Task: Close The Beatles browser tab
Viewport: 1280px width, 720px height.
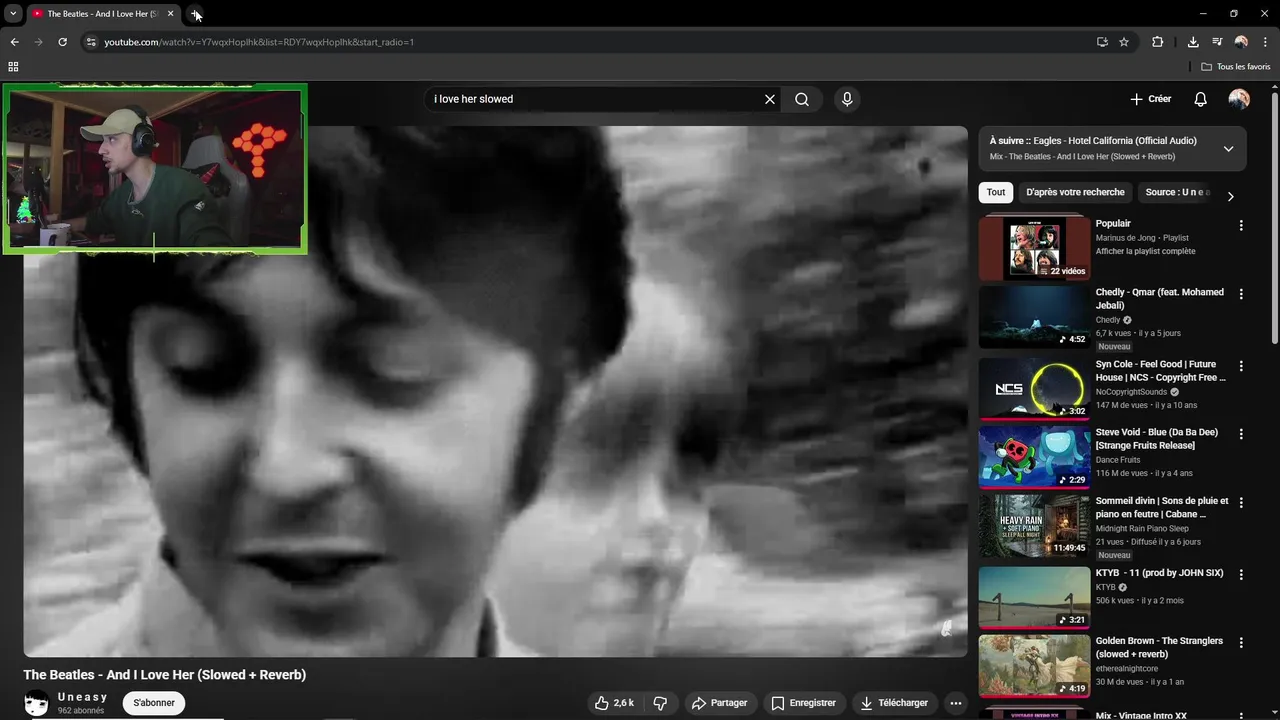Action: pyautogui.click(x=170, y=14)
